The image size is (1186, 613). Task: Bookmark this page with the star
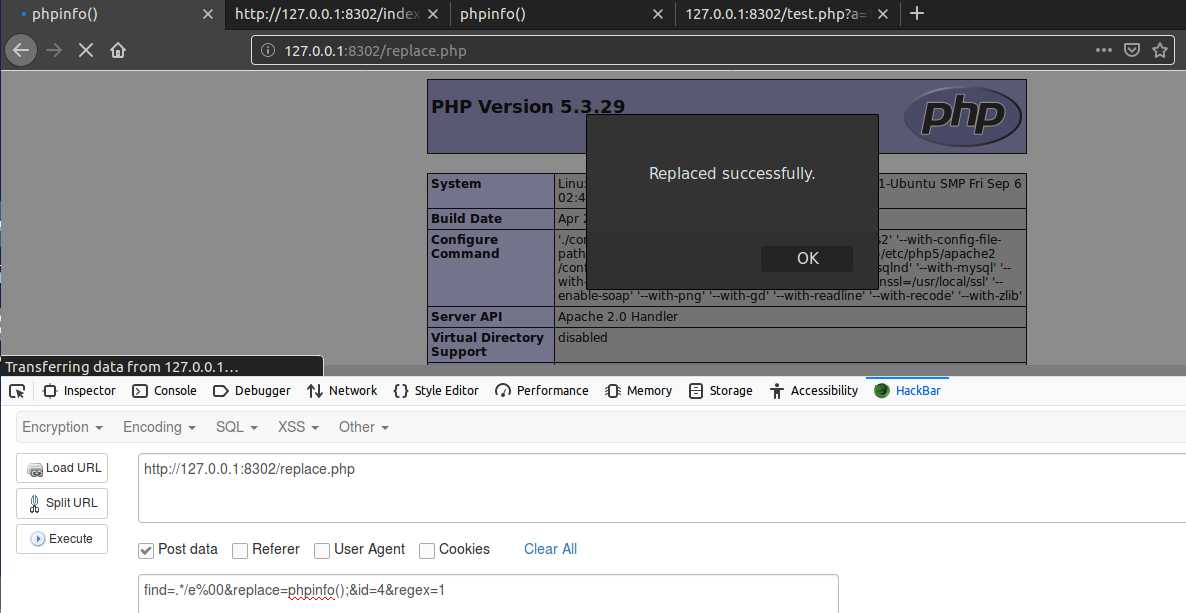(1160, 51)
